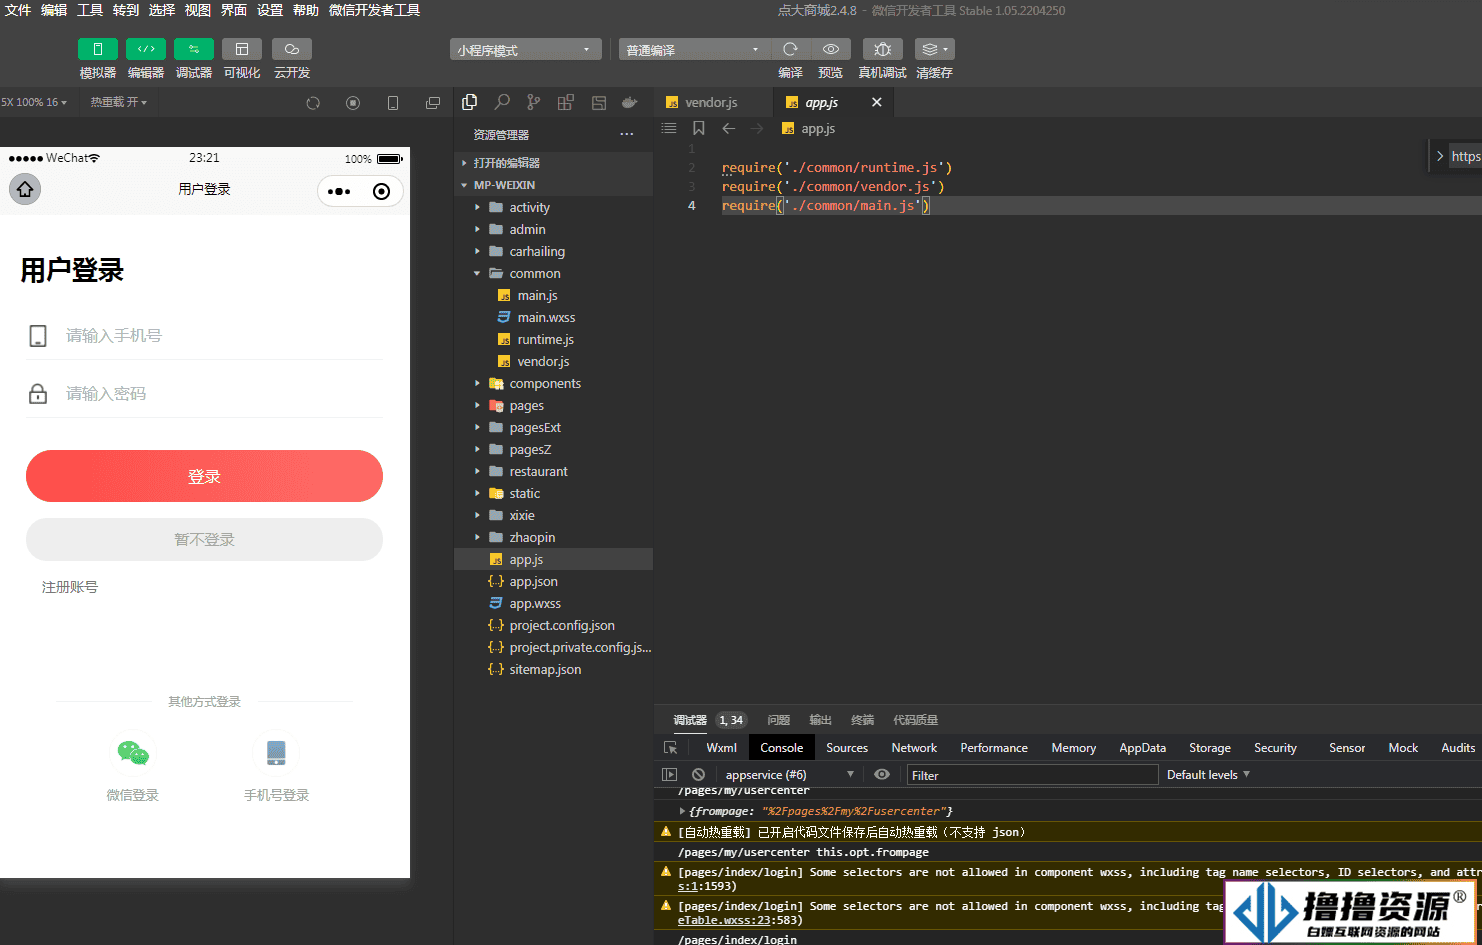Toggle the visualization button
Screen dimensions: 1482x945
pyautogui.click(x=242, y=49)
